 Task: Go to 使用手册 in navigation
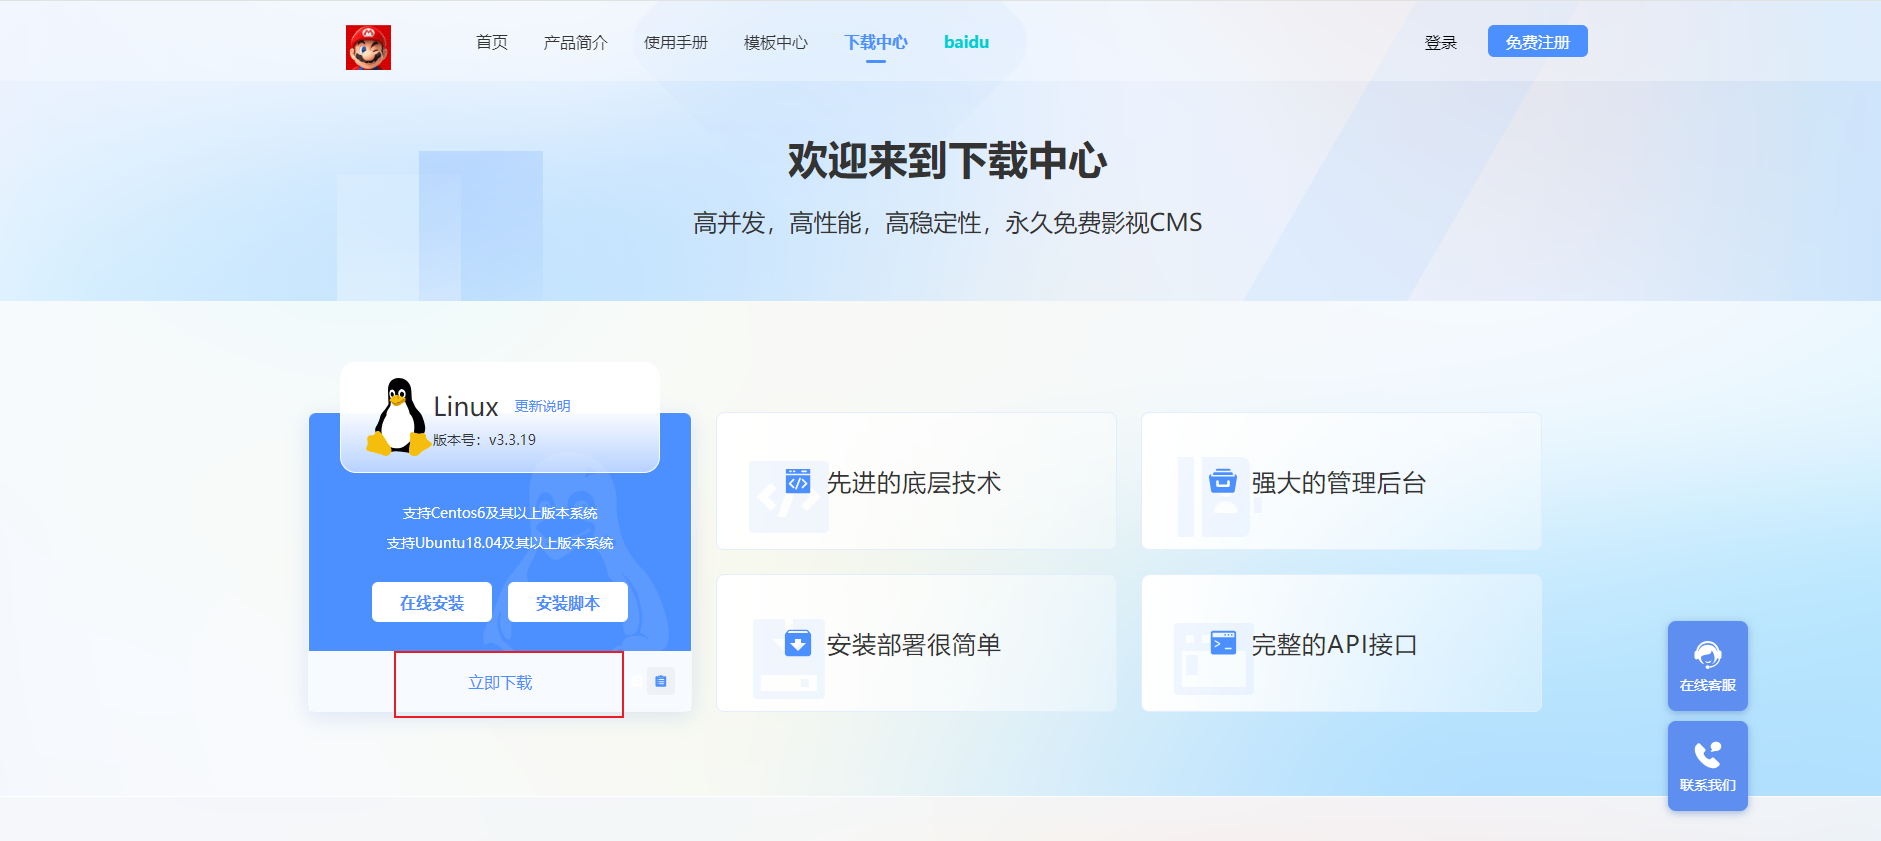(x=675, y=42)
